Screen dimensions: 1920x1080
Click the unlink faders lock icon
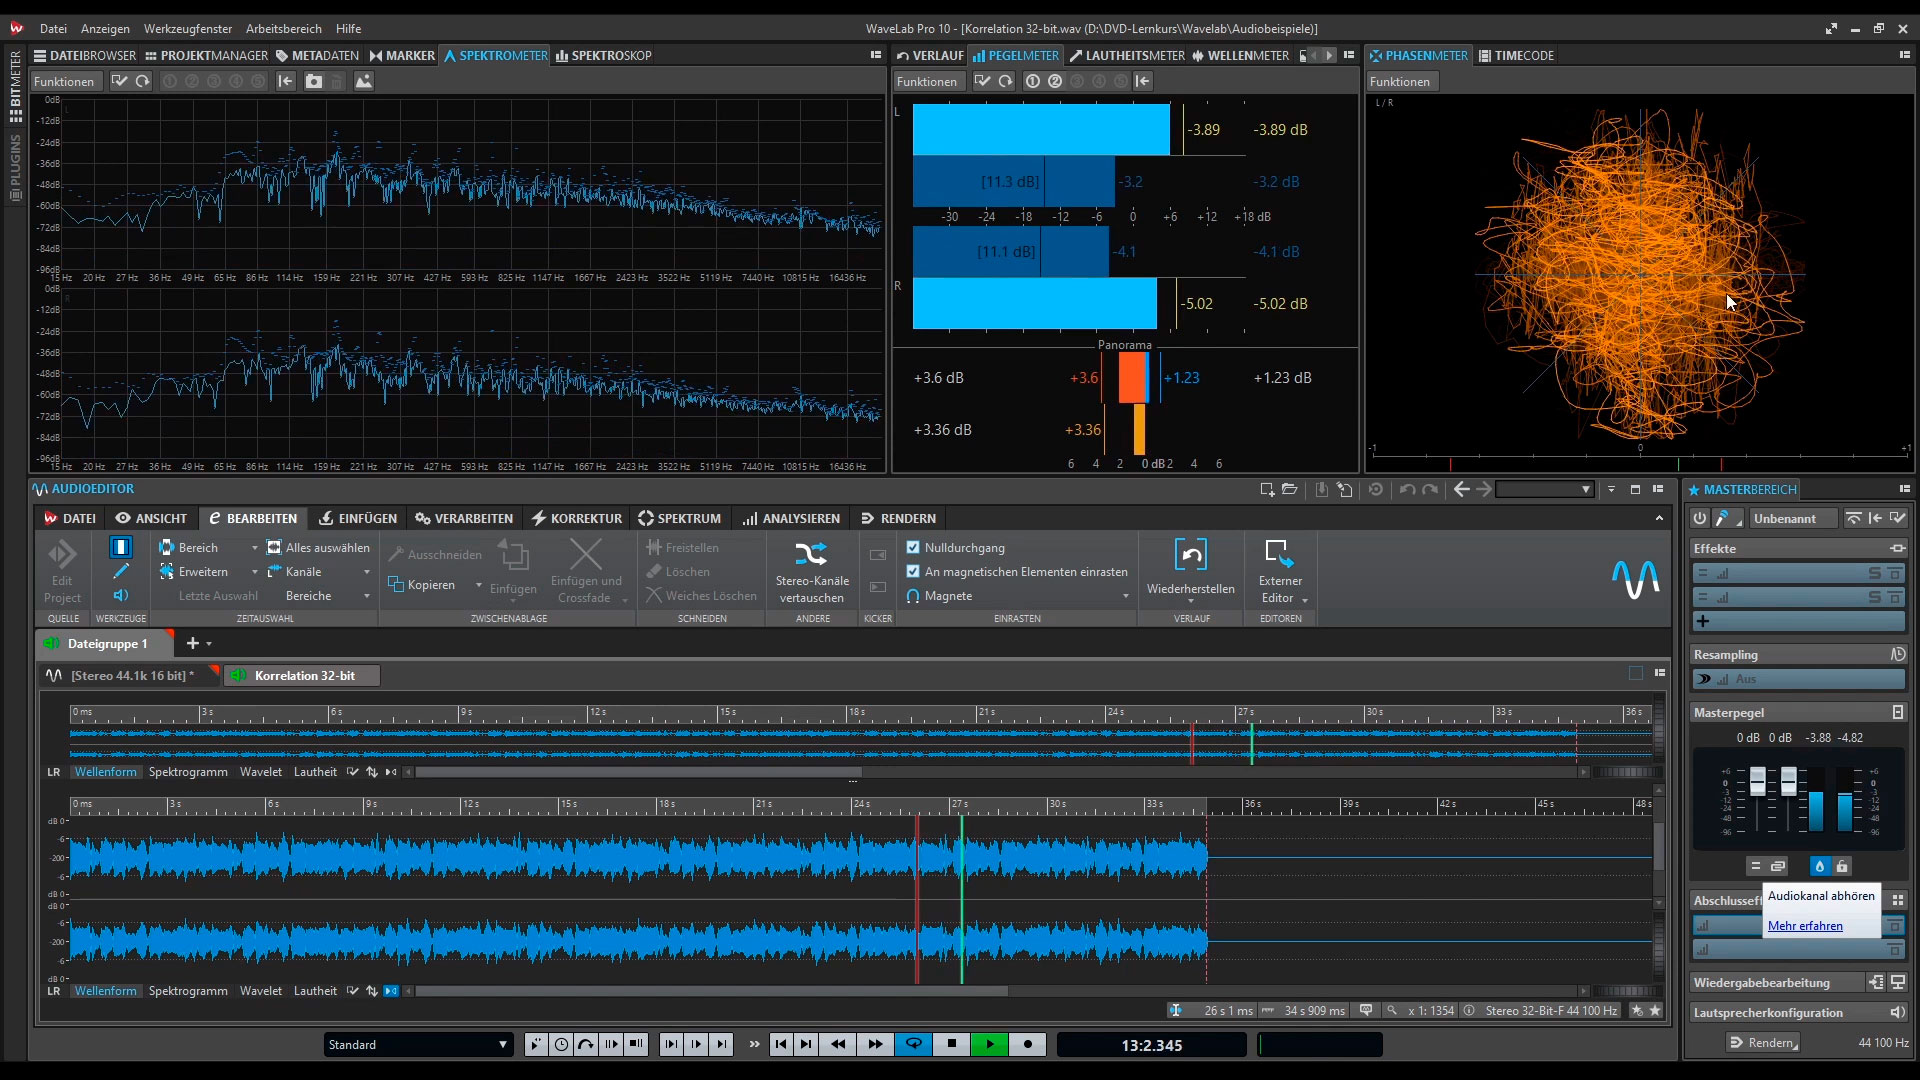1842,866
